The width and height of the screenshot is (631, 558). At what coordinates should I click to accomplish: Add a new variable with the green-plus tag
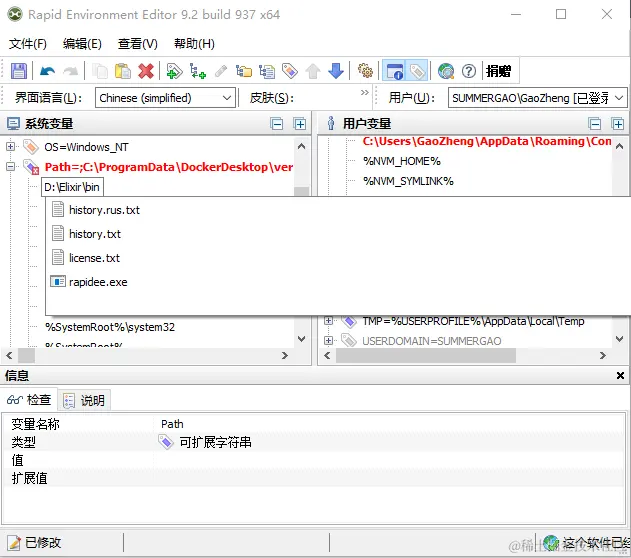click(x=174, y=71)
